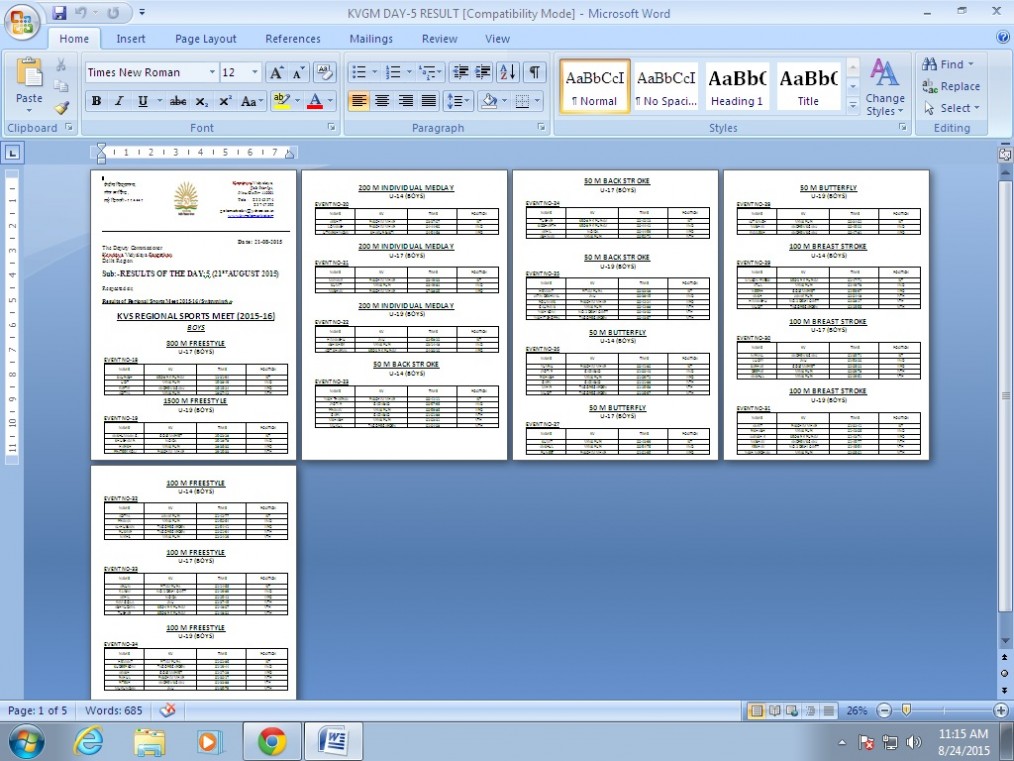Expand the font size dropdown
Image resolution: width=1014 pixels, height=761 pixels.
pyautogui.click(x=254, y=73)
